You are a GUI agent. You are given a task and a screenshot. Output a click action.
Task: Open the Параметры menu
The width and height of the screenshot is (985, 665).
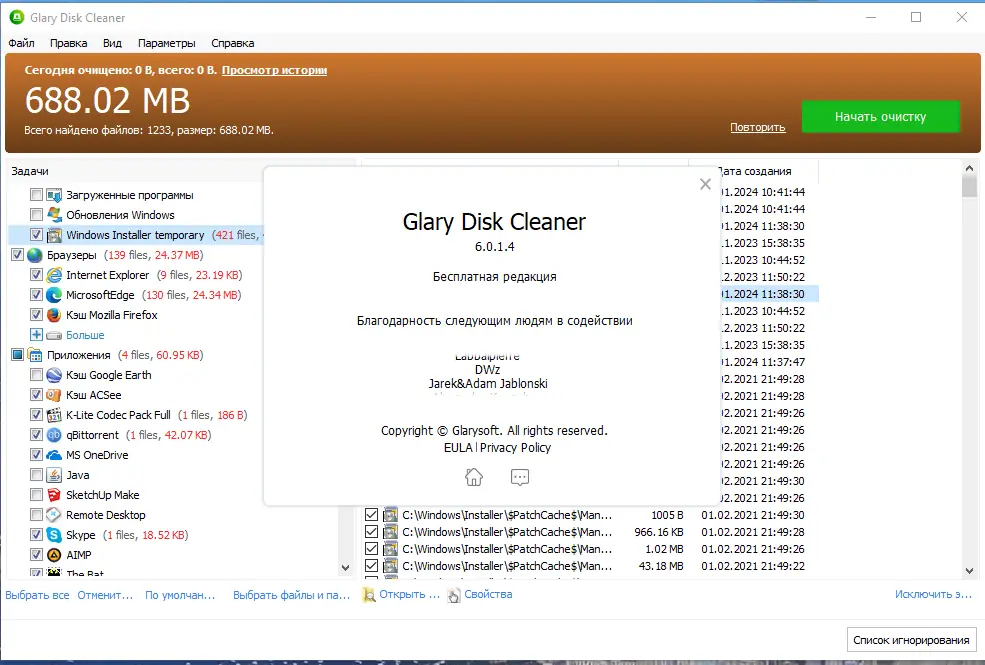pos(166,43)
